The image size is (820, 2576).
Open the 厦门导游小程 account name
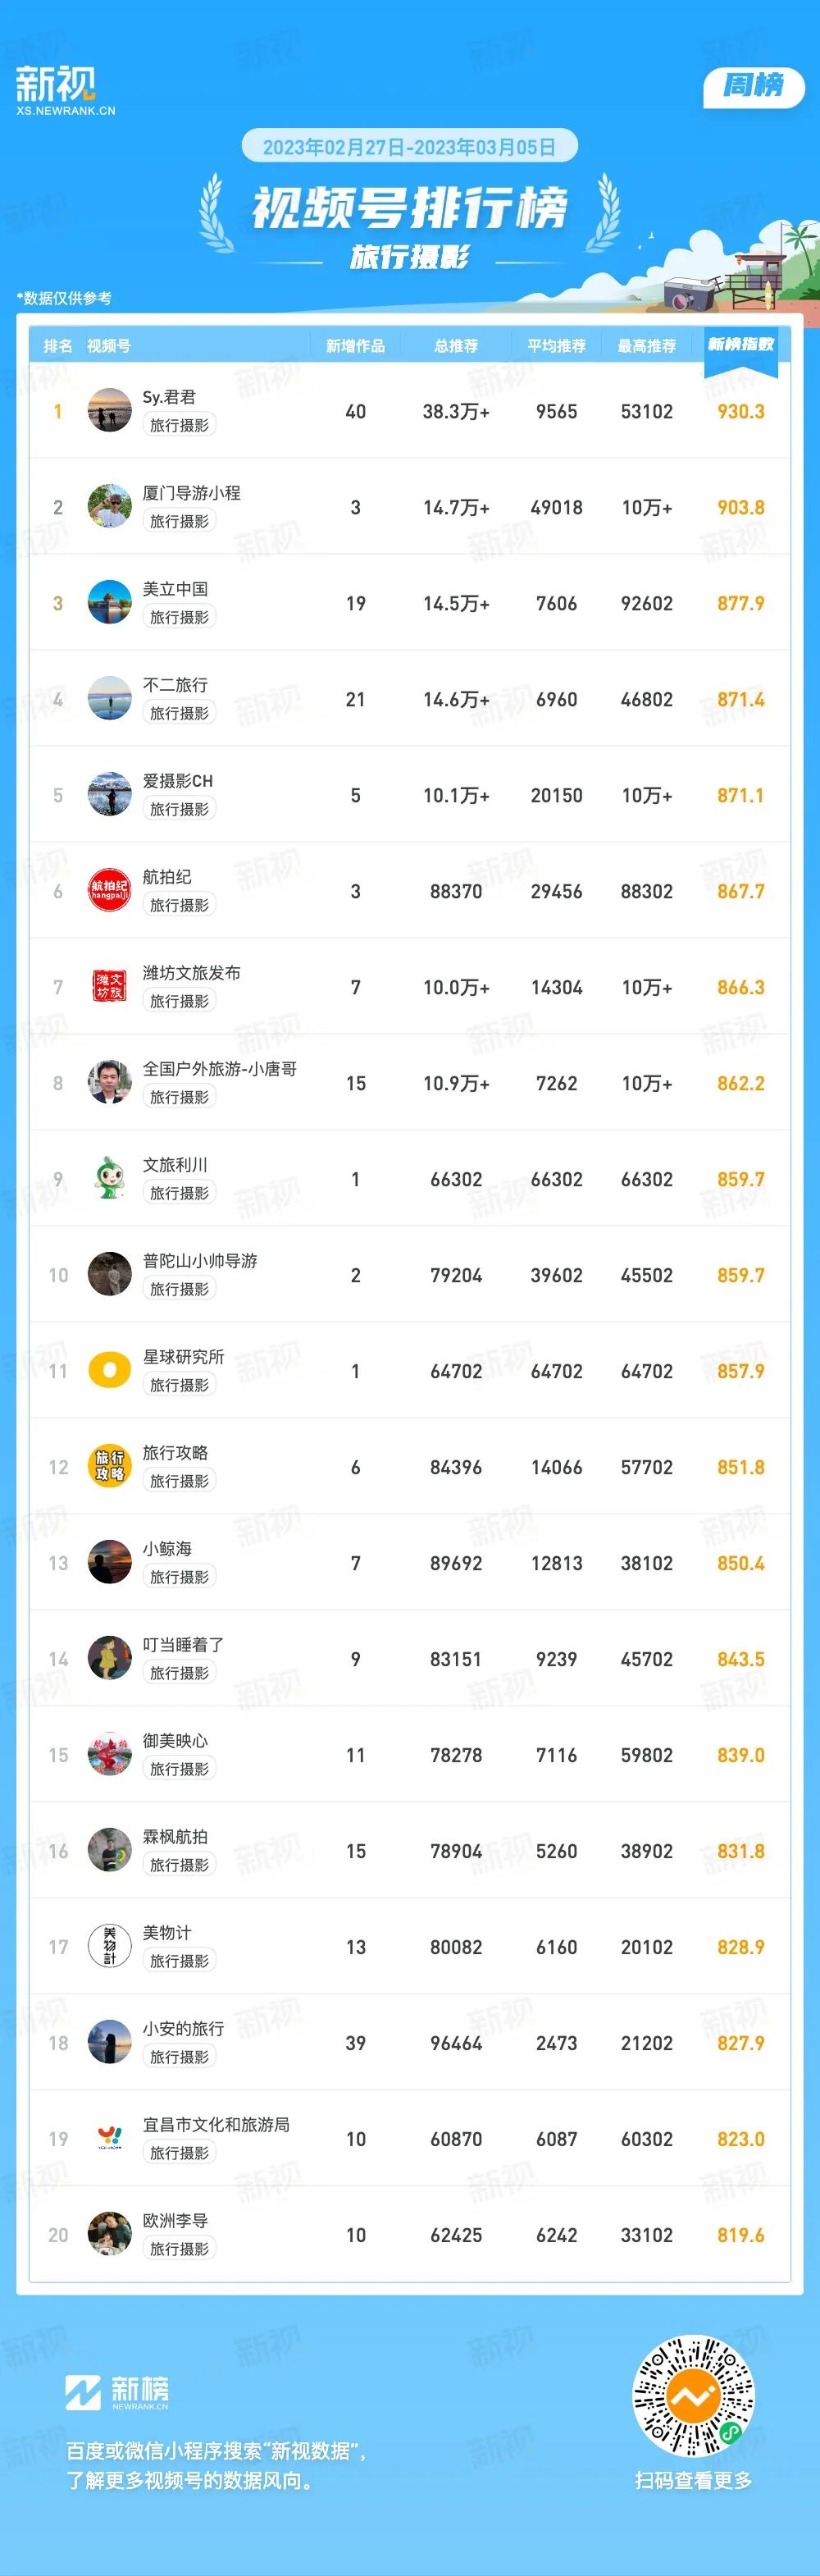pos(192,493)
